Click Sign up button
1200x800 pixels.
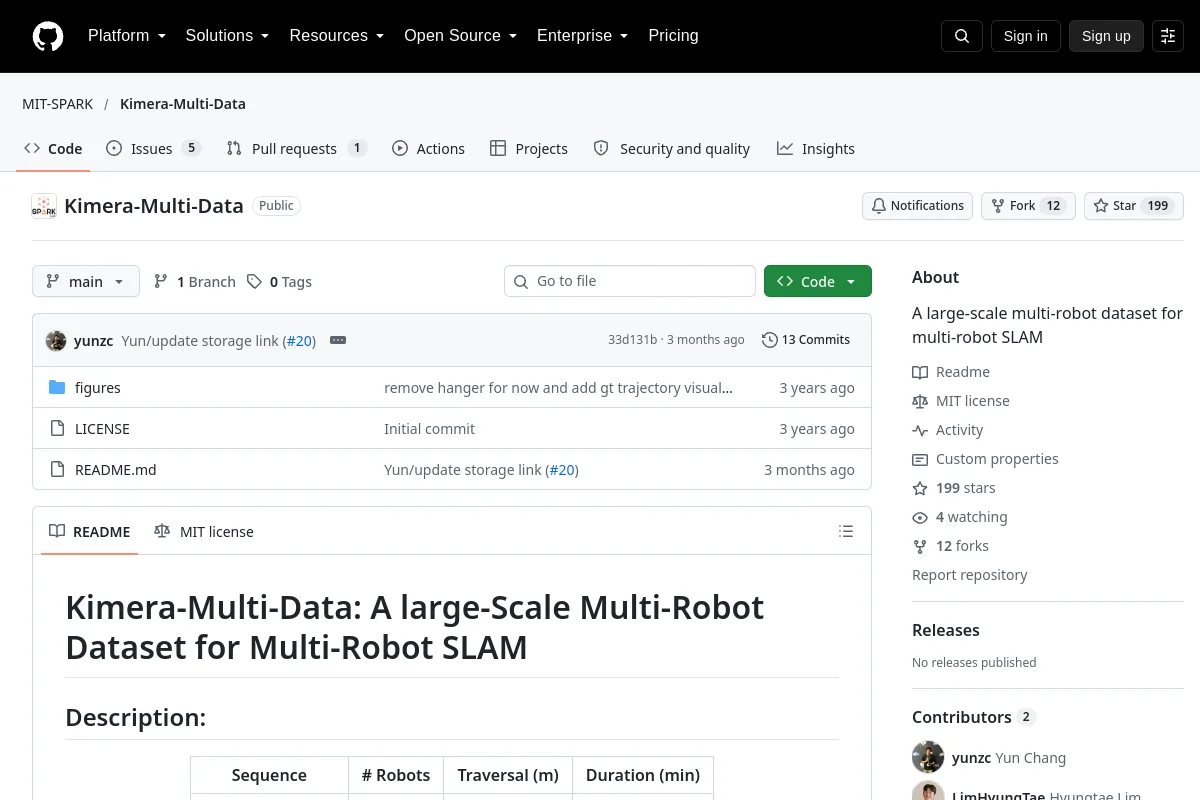(x=1106, y=36)
